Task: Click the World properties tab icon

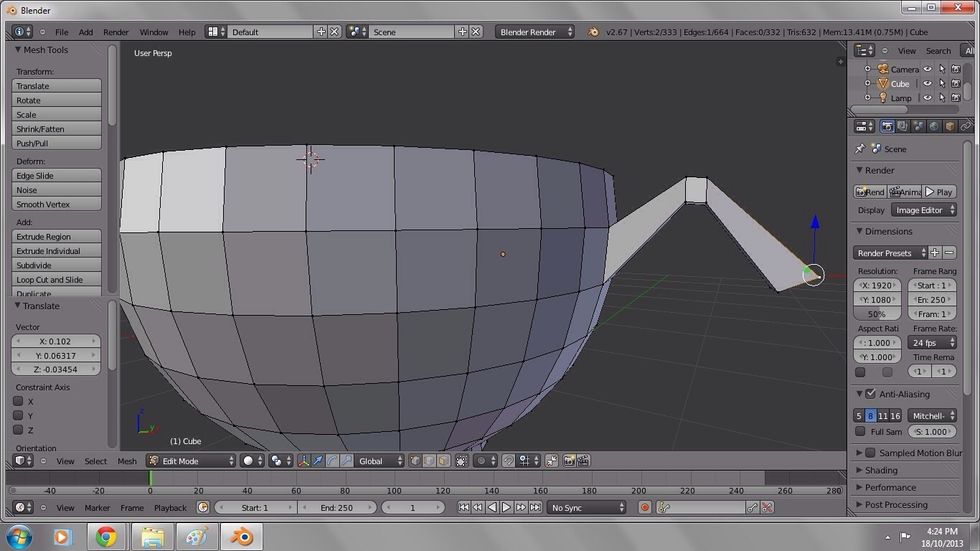Action: (934, 127)
